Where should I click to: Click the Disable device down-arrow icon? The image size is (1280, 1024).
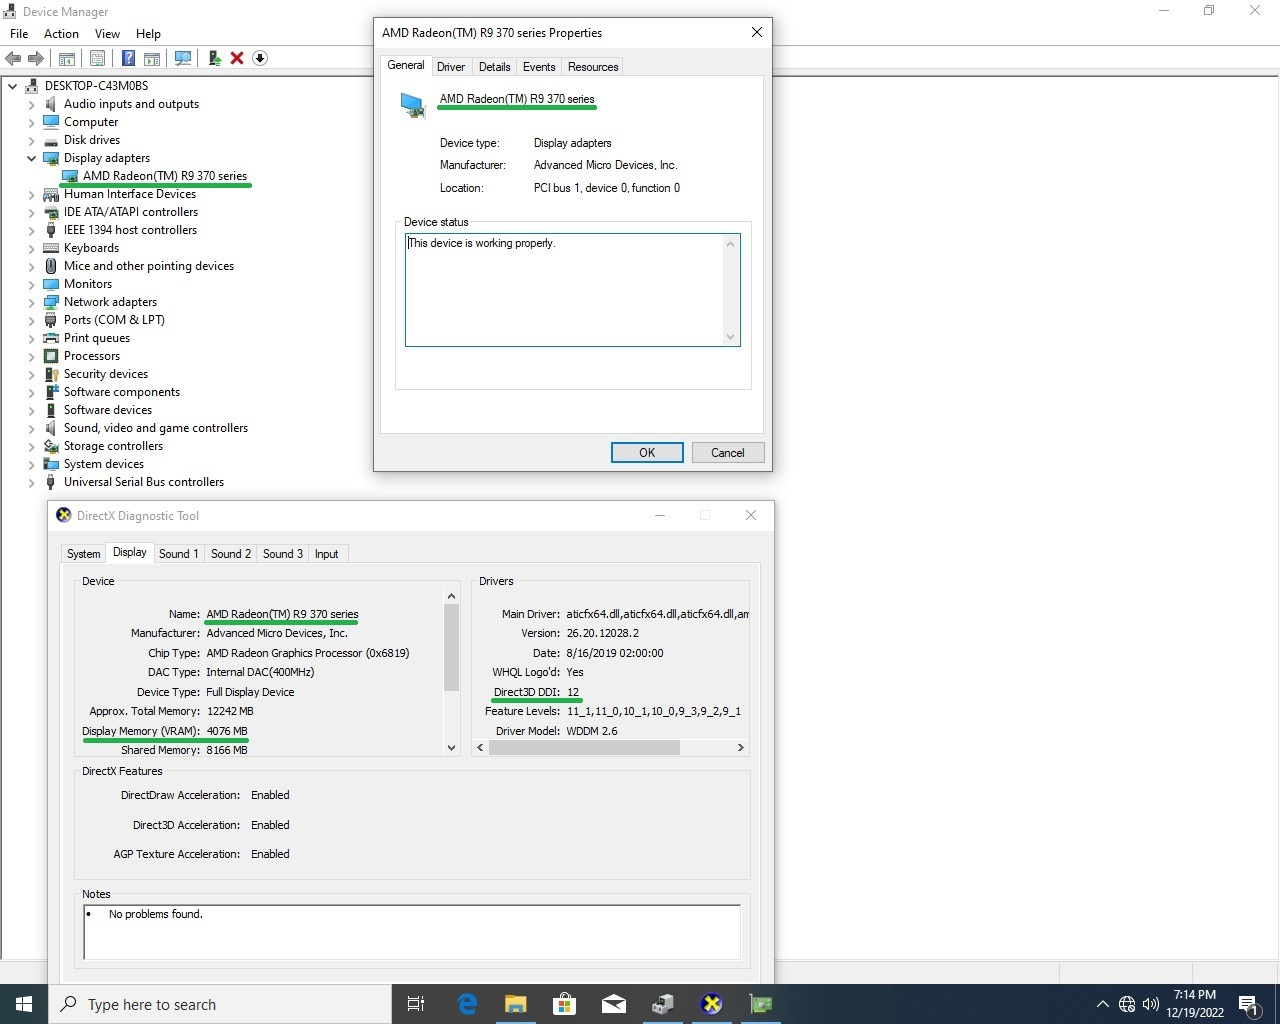coord(260,58)
